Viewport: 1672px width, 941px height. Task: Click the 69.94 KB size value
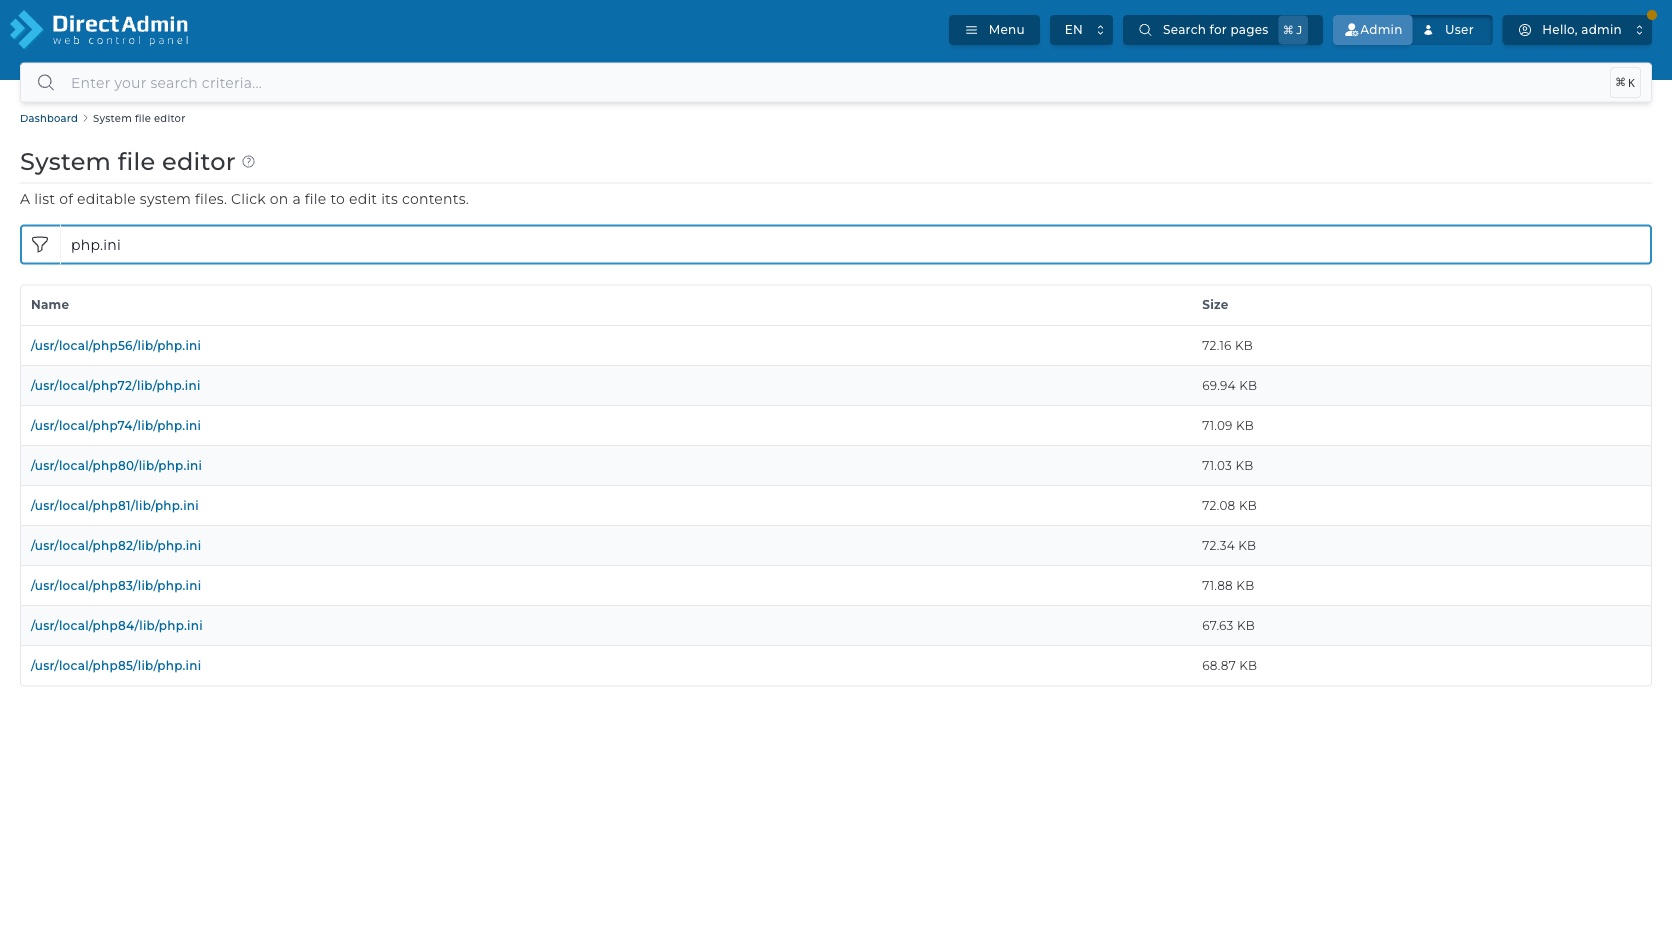click(1229, 386)
